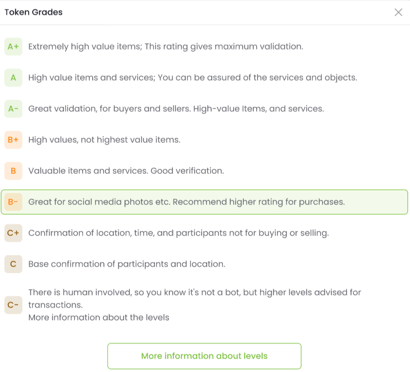410x372 pixels.
Task: Open More information about levels button
Action: point(204,356)
